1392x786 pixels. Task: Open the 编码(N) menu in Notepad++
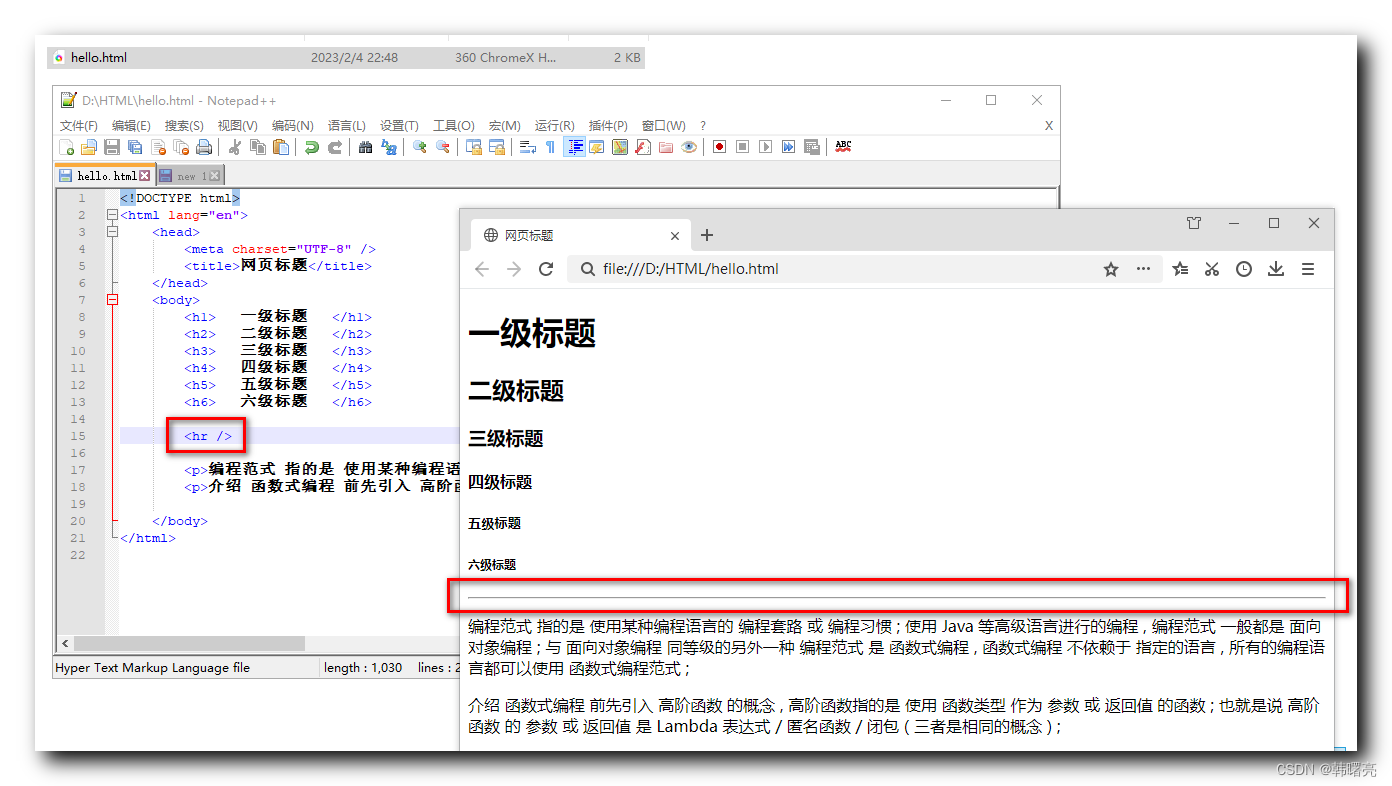(292, 125)
